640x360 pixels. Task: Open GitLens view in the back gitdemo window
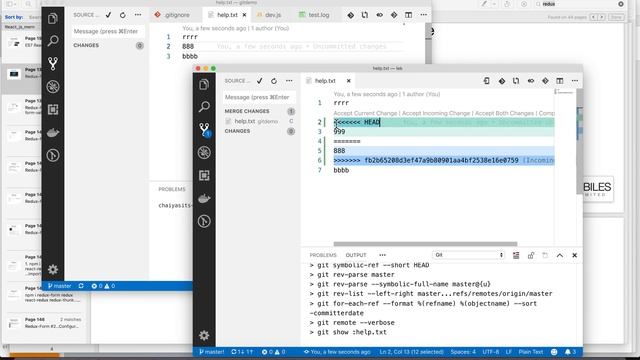pos(53,155)
